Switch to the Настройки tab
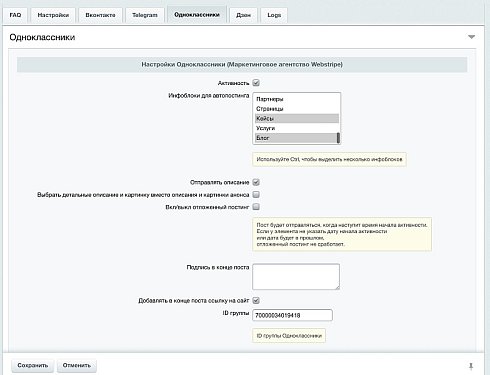 tap(53, 15)
